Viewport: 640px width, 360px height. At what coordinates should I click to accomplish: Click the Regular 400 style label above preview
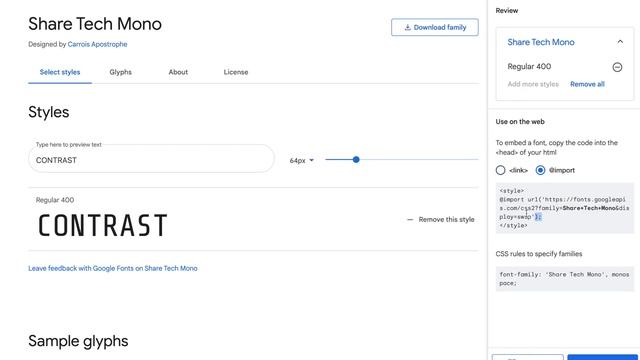tap(55, 200)
